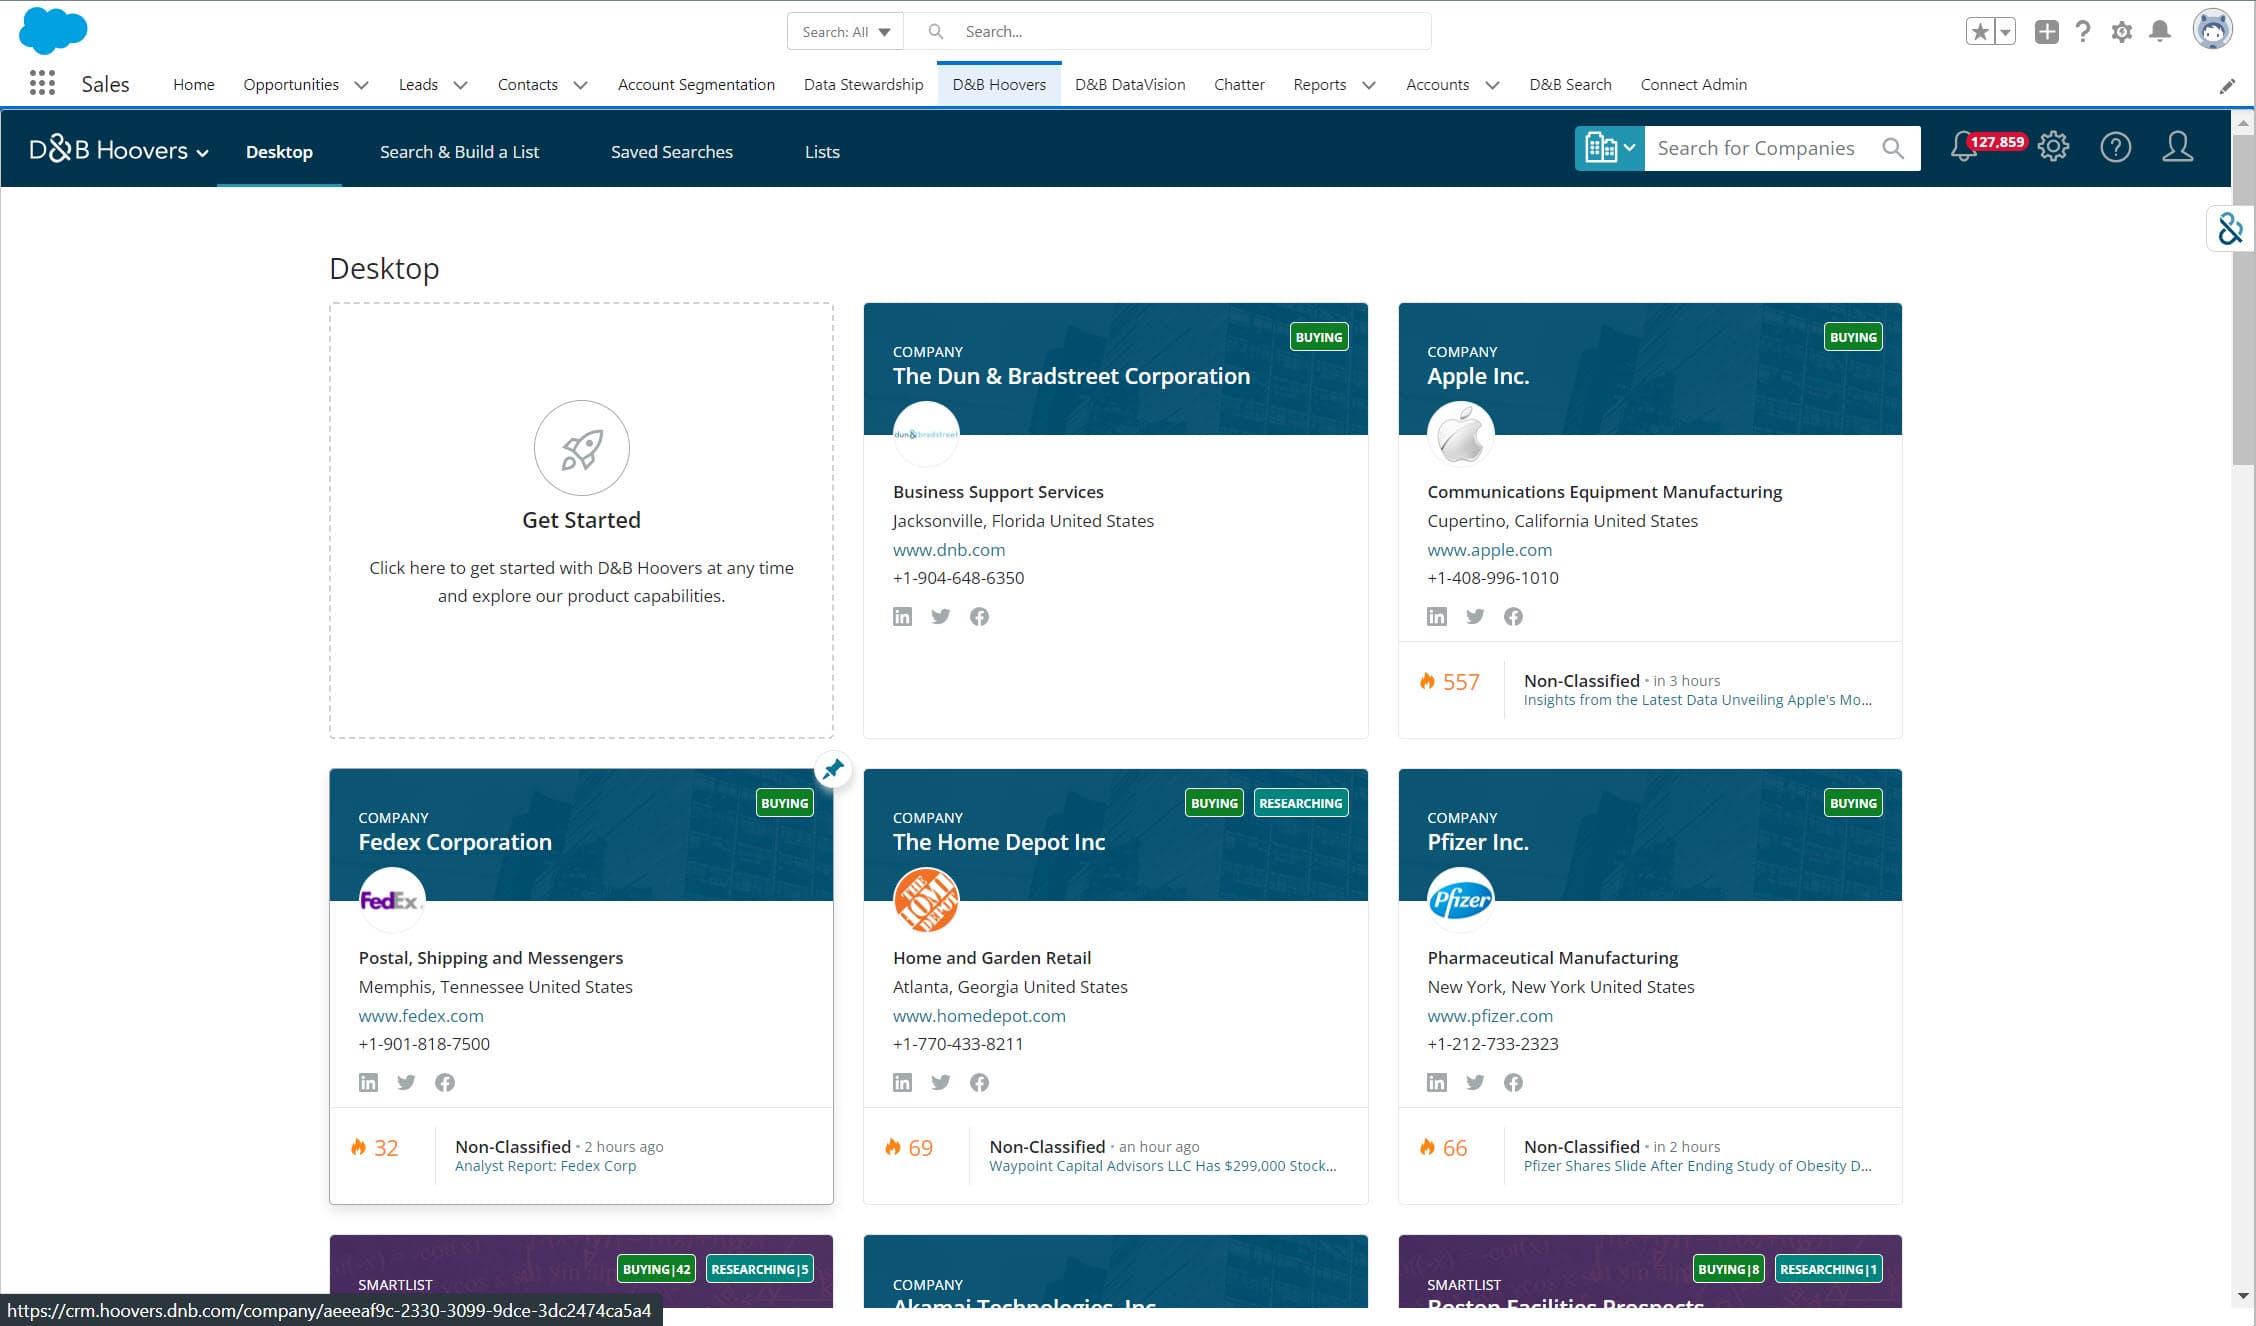
Task: Open D&B Hoovers alerts bell with 127,859
Action: (1964, 147)
